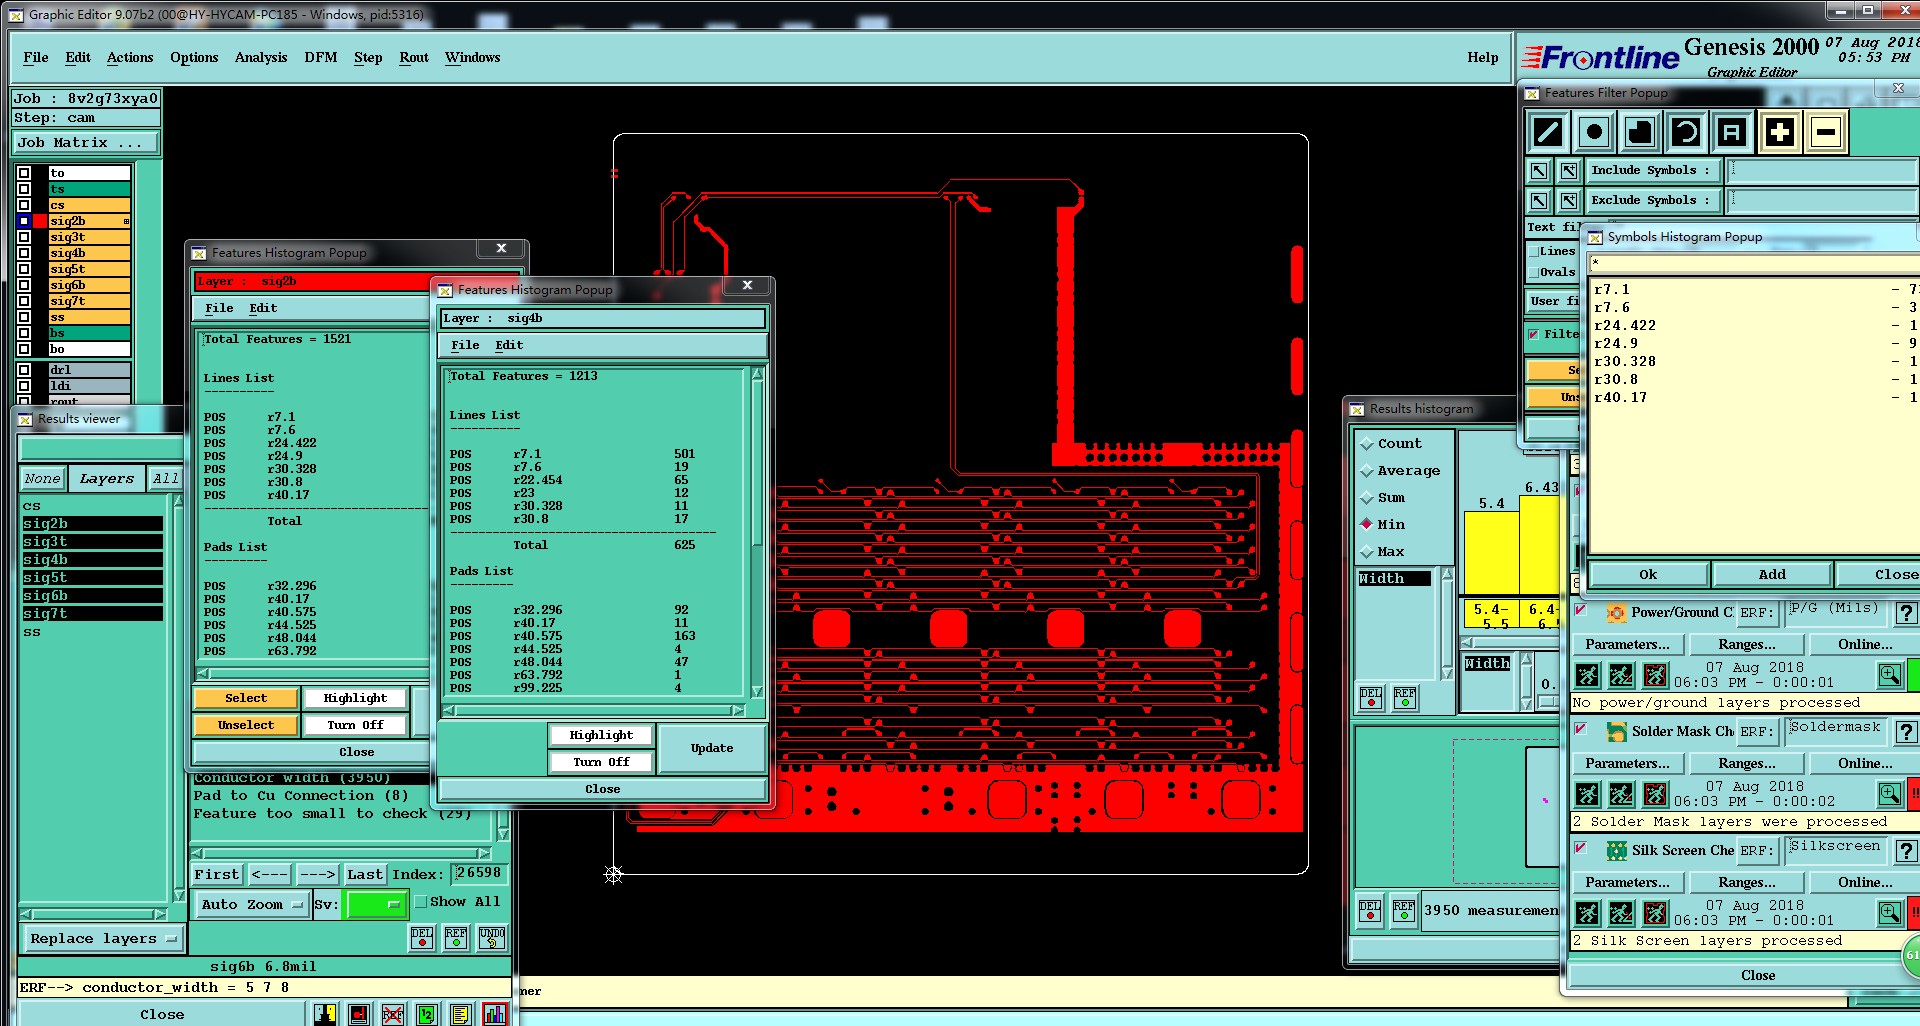Image resolution: width=1920 pixels, height=1026 pixels.
Task: Click red color swatch of layer sig2b
Action: pyautogui.click(x=40, y=221)
